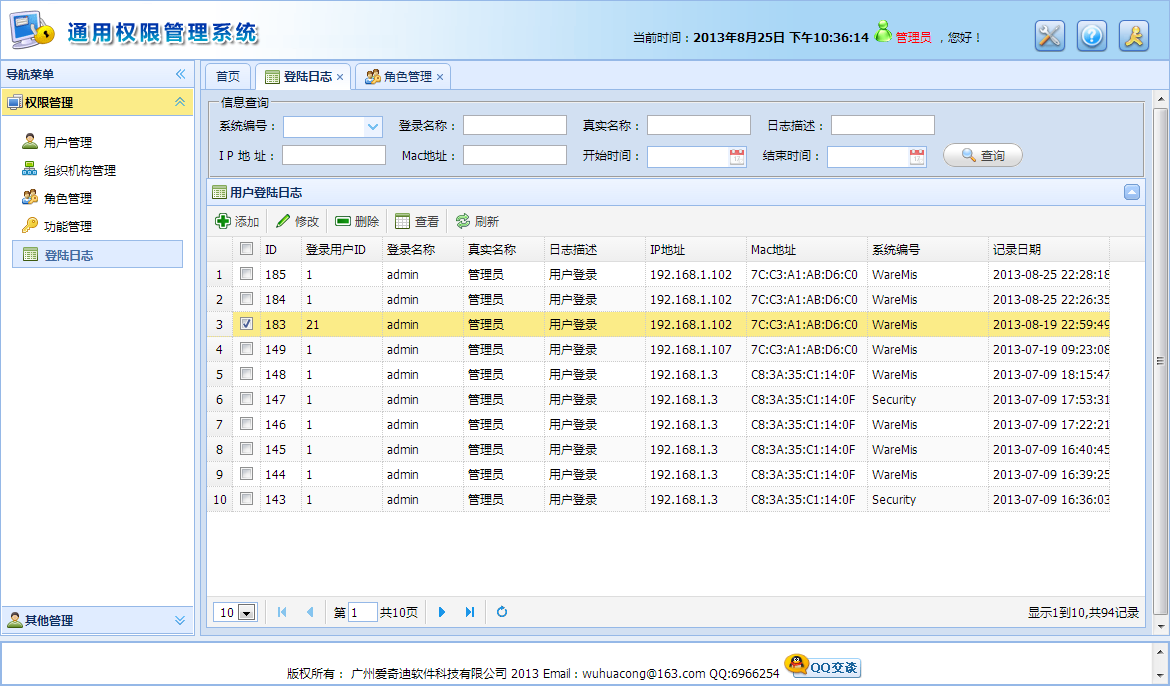Click the 登录名称 input field
1170x686 pixels.
(x=515, y=125)
